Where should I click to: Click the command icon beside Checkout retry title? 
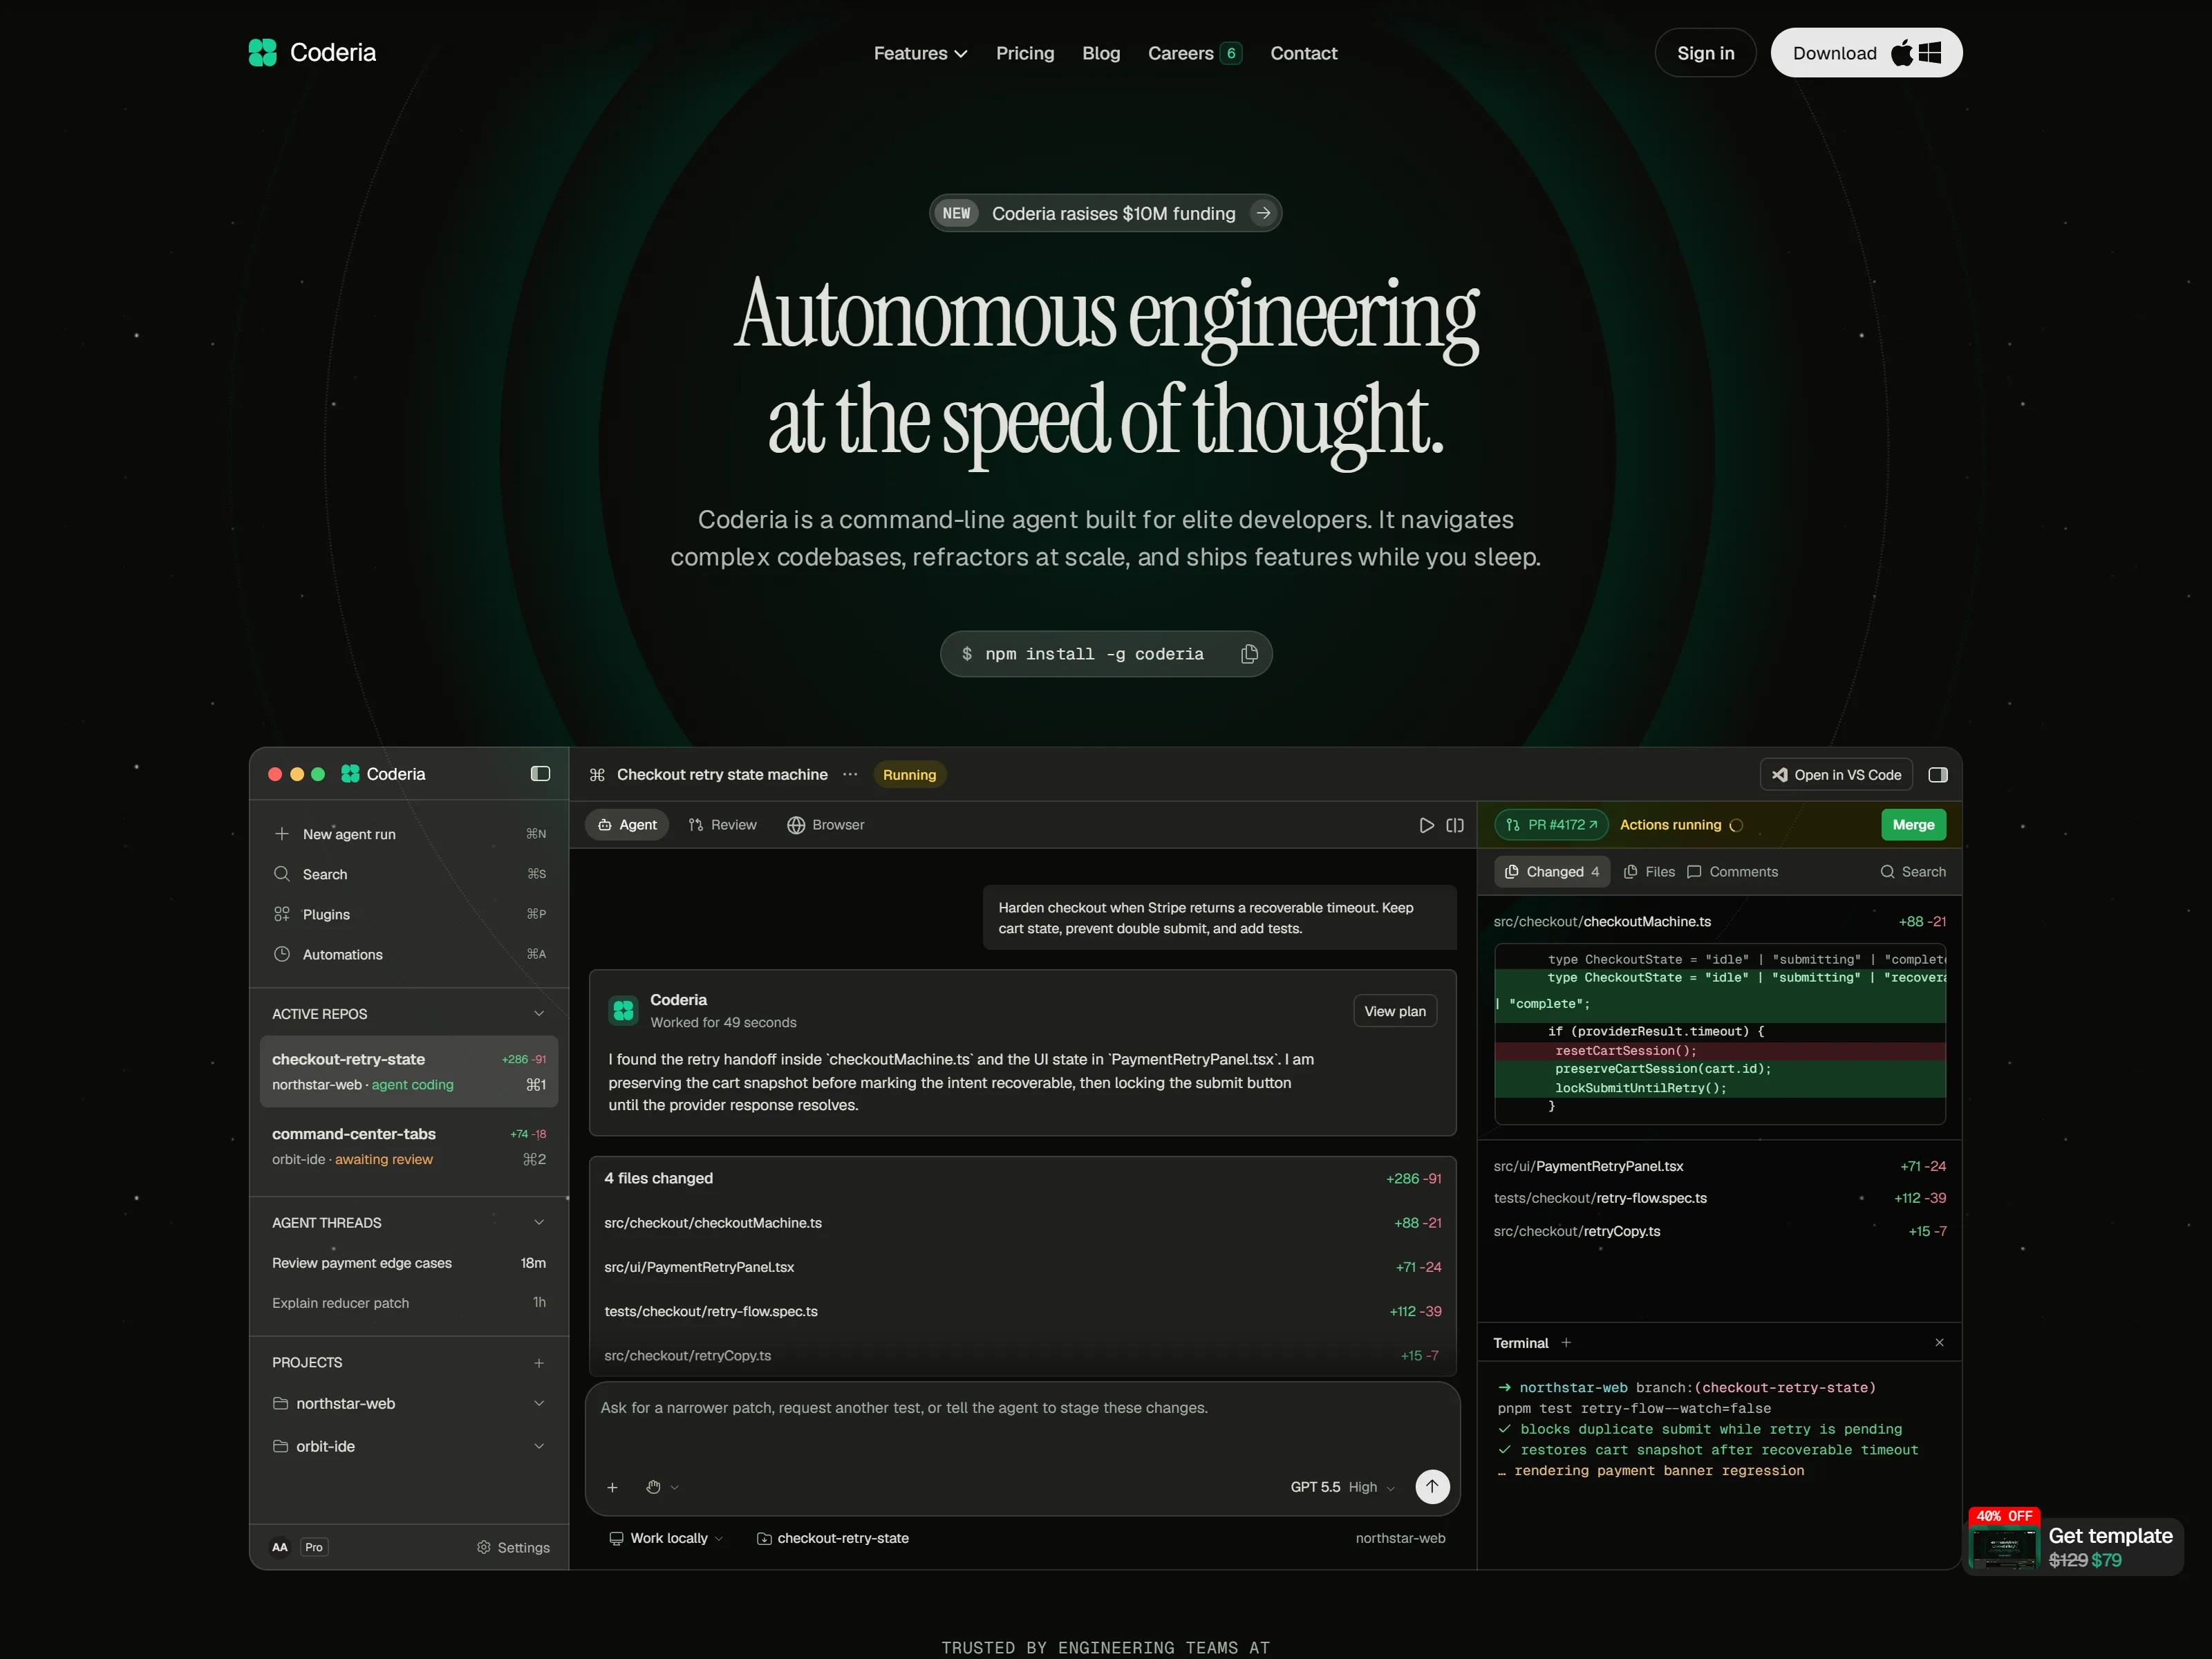[597, 775]
